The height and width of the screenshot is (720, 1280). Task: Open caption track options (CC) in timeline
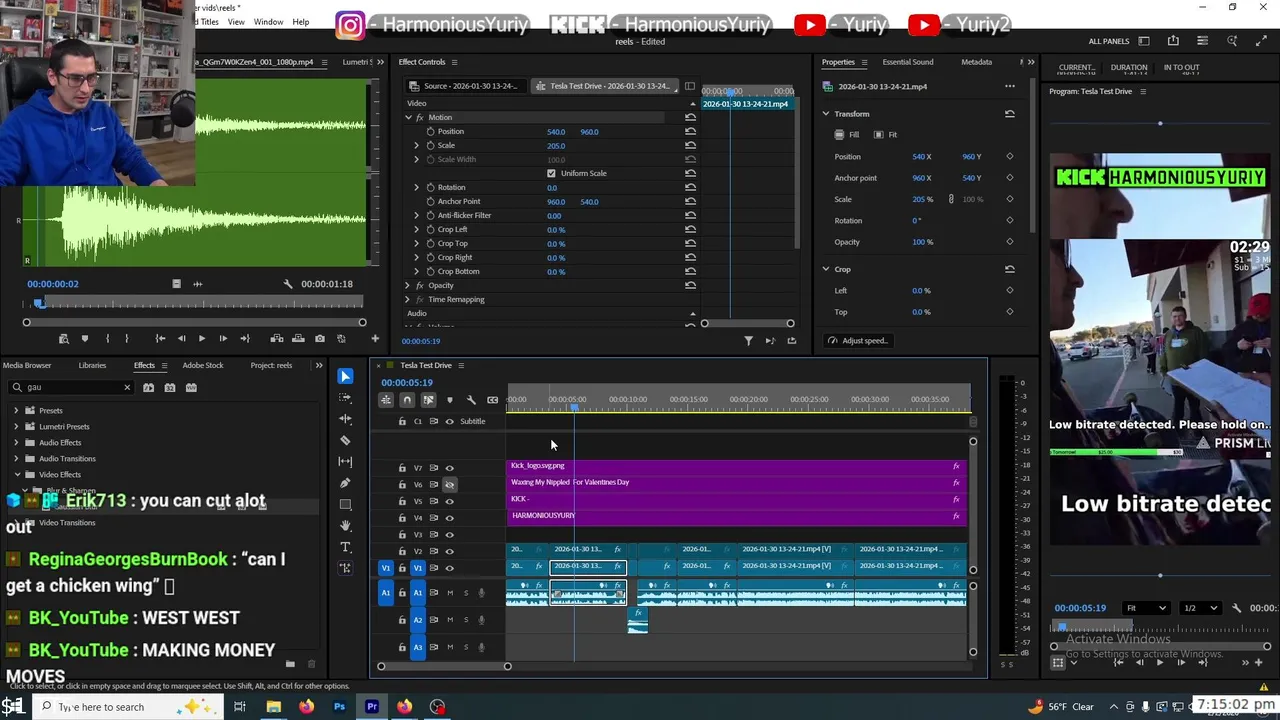[492, 400]
